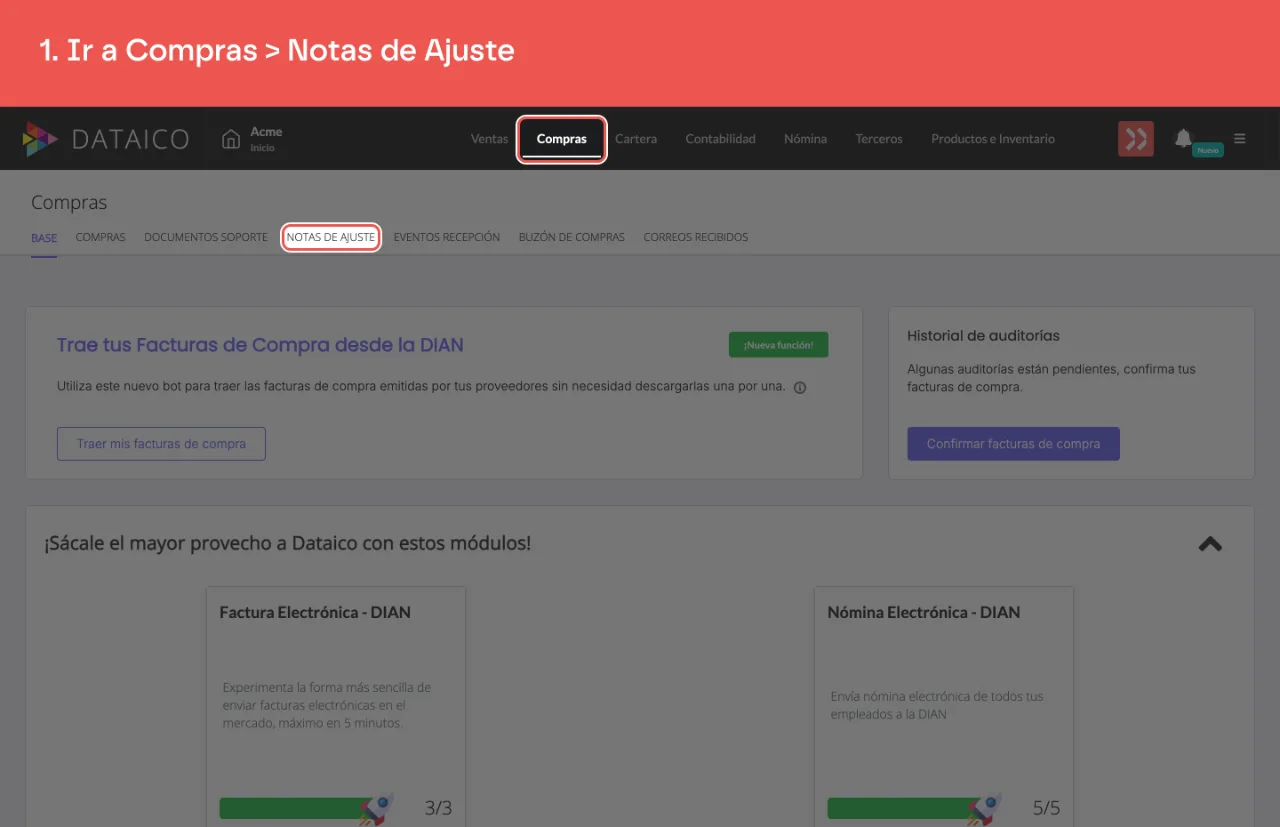Open the Nómina menu
The width and height of the screenshot is (1280, 827).
pos(805,139)
